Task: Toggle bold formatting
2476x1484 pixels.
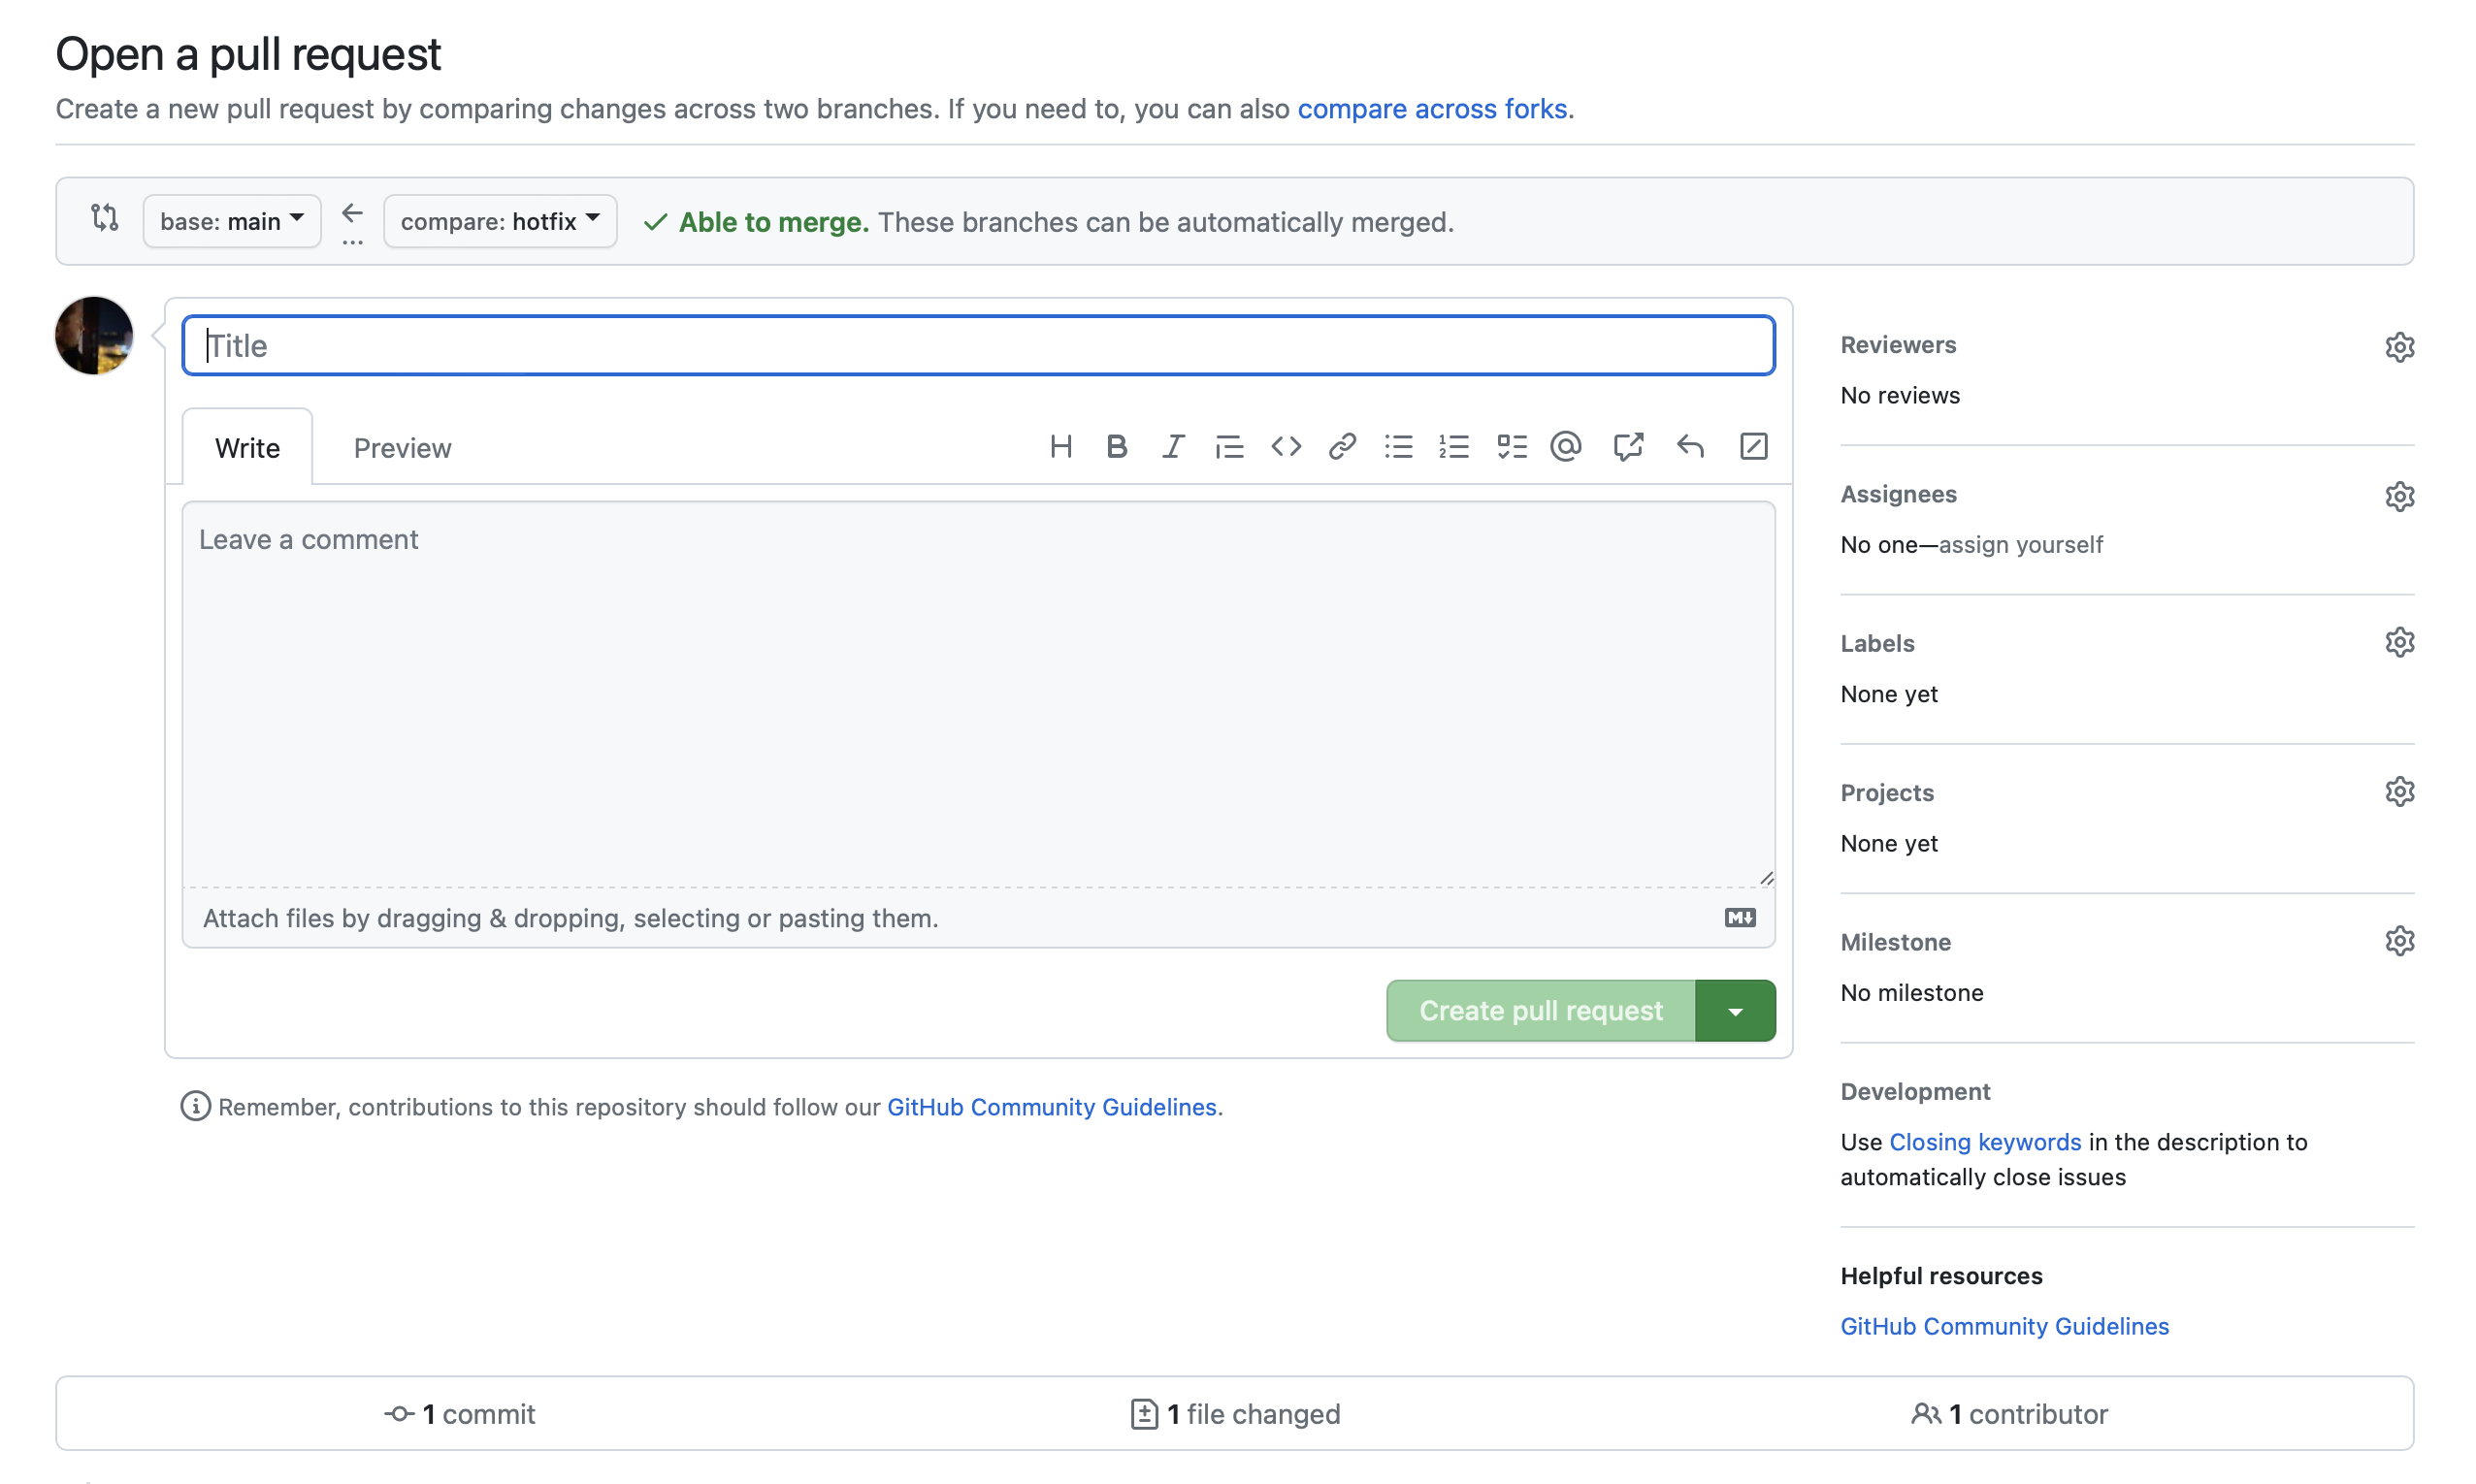Action: 1117,446
